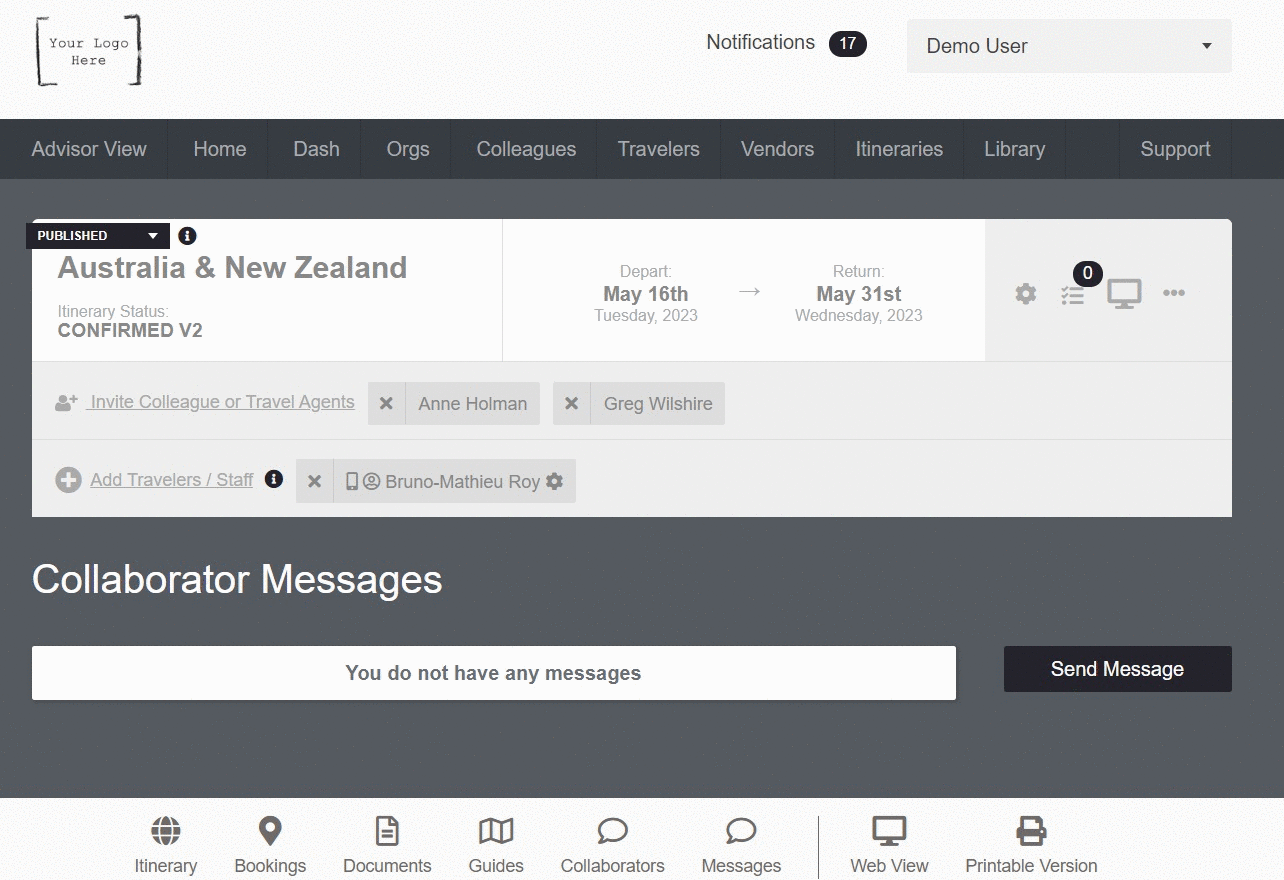Viewport: 1284px width, 880px height.
Task: Open the Messages chat bubble icon
Action: [741, 830]
